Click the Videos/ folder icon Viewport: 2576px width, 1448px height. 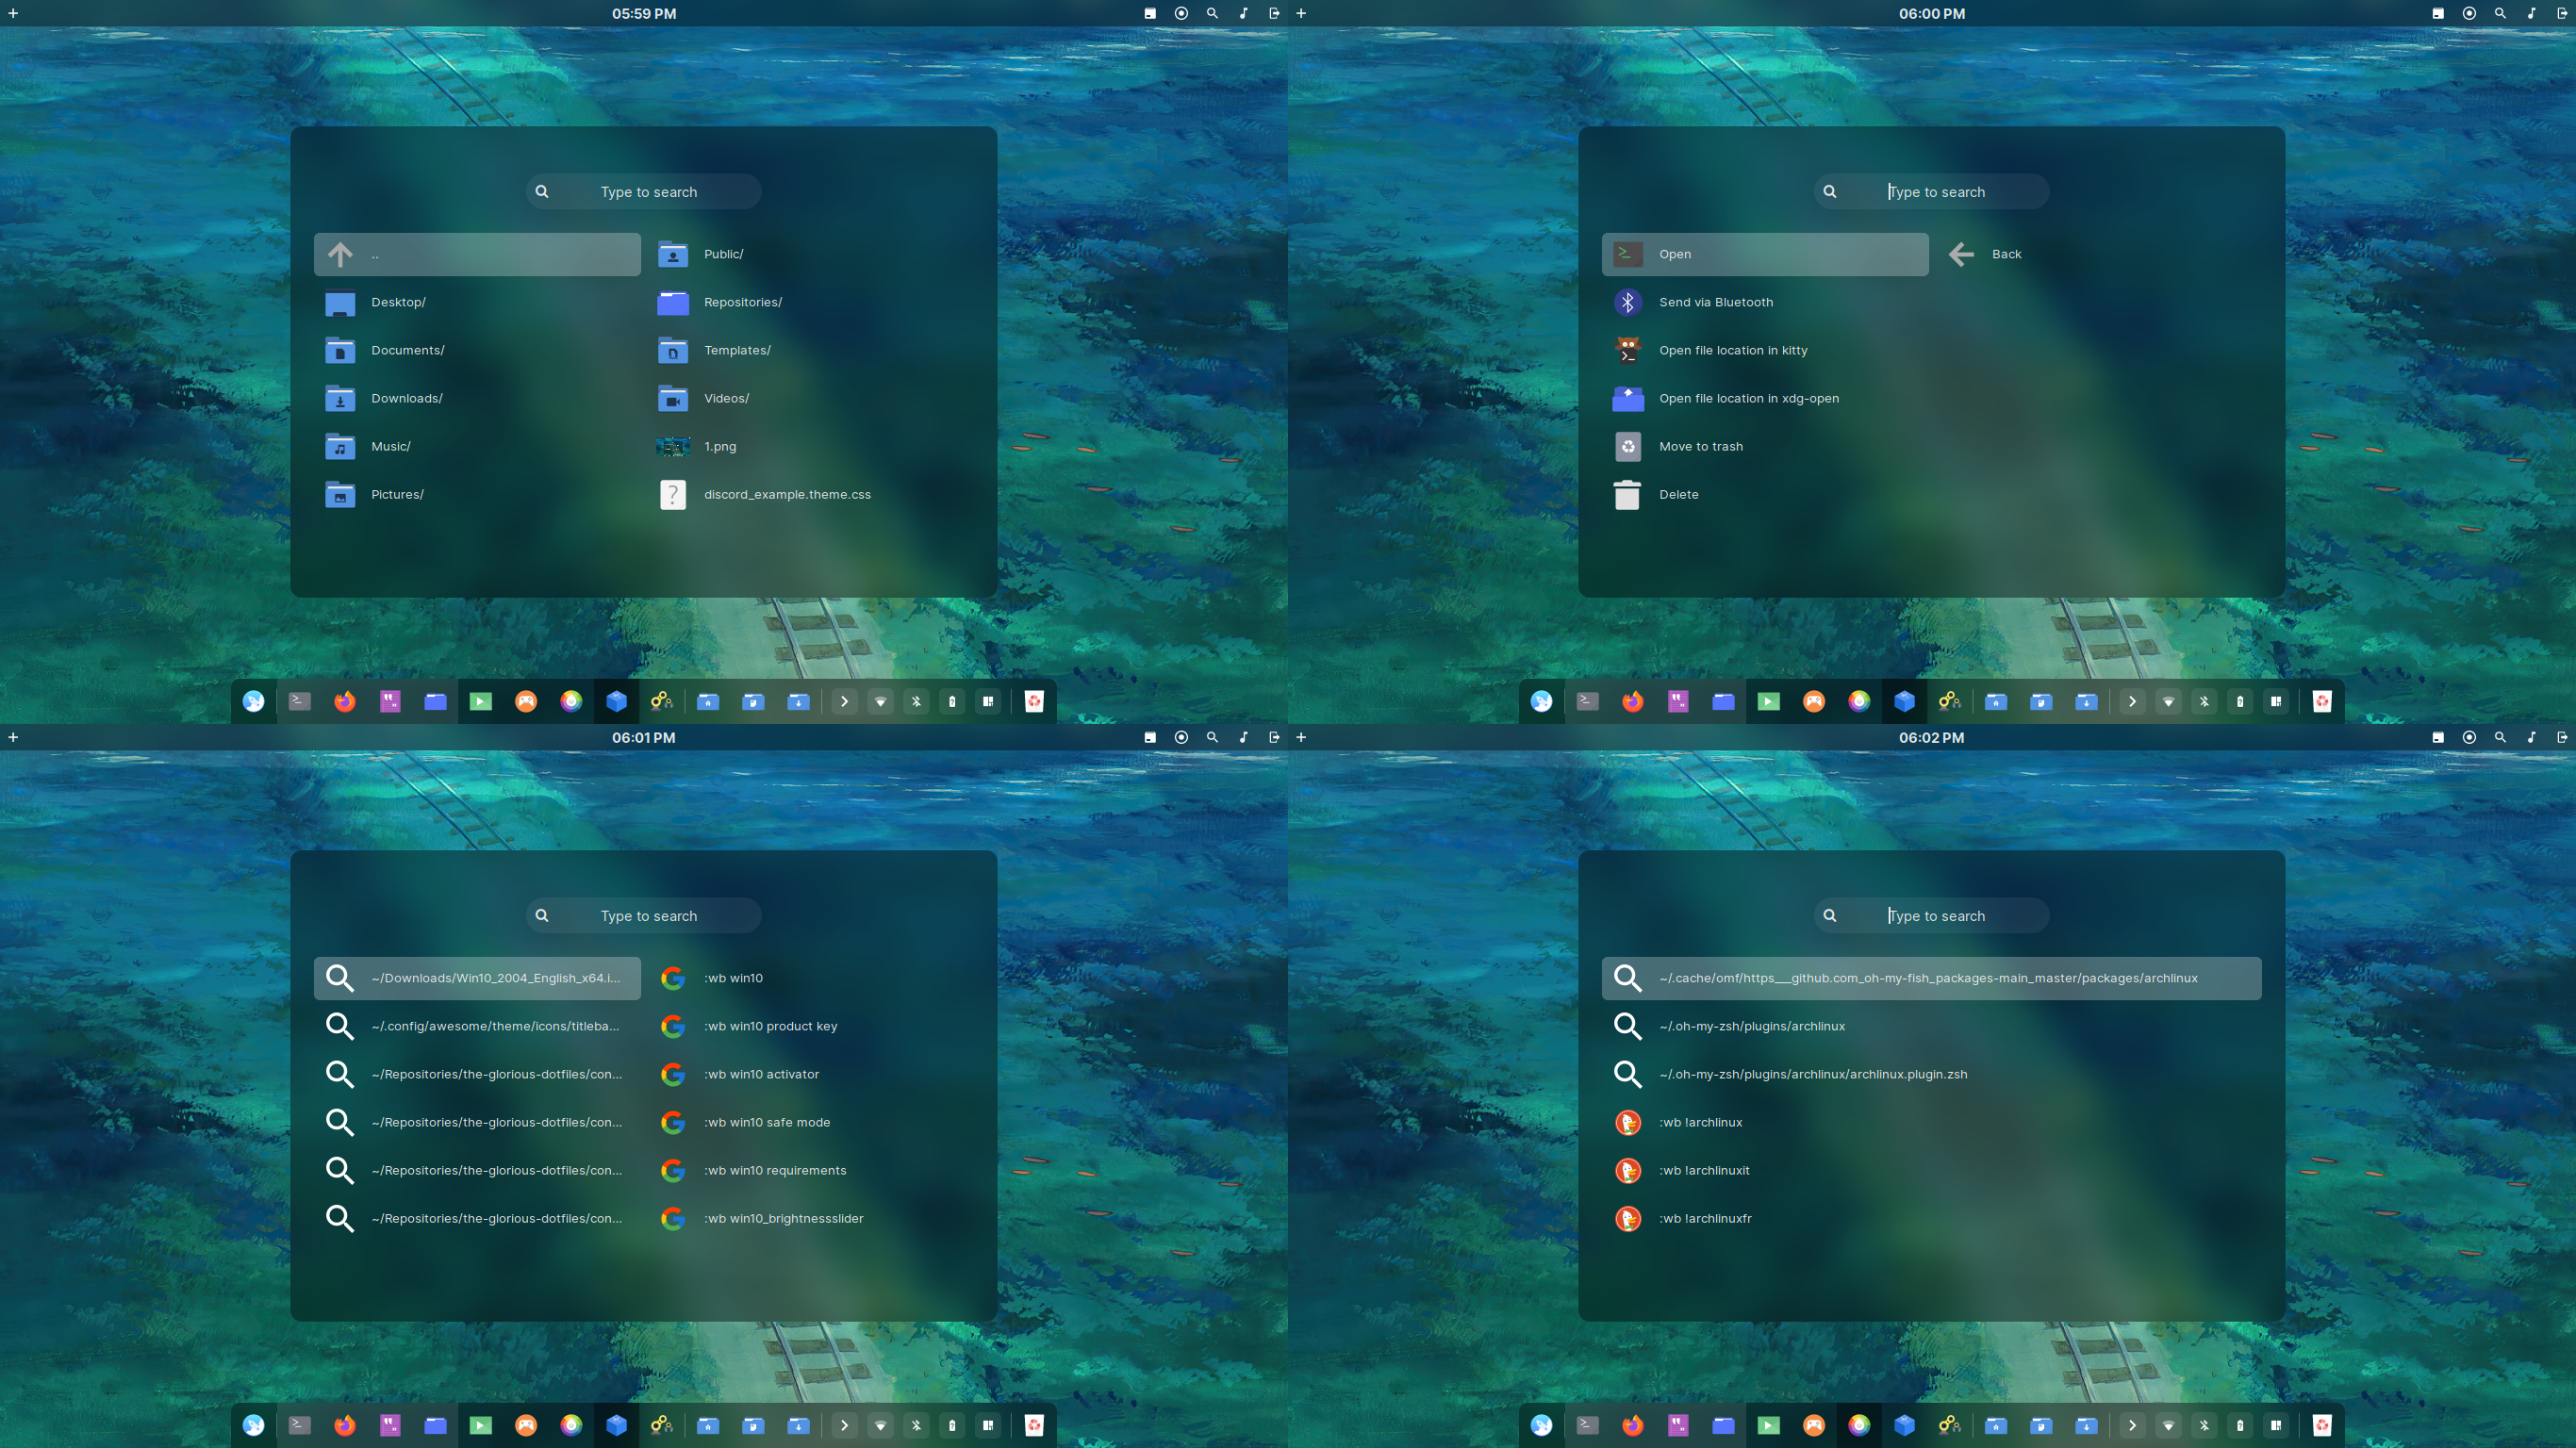673,398
